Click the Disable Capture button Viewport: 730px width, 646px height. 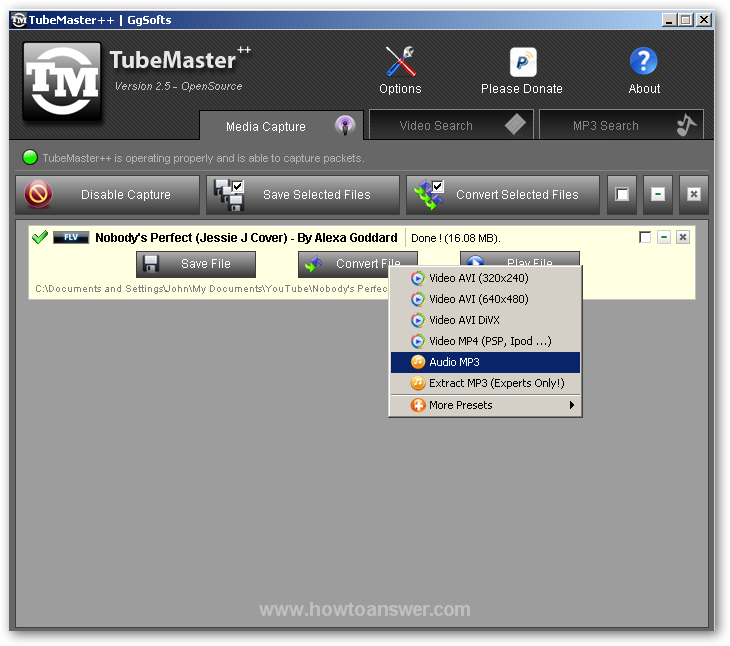[x=108, y=195]
